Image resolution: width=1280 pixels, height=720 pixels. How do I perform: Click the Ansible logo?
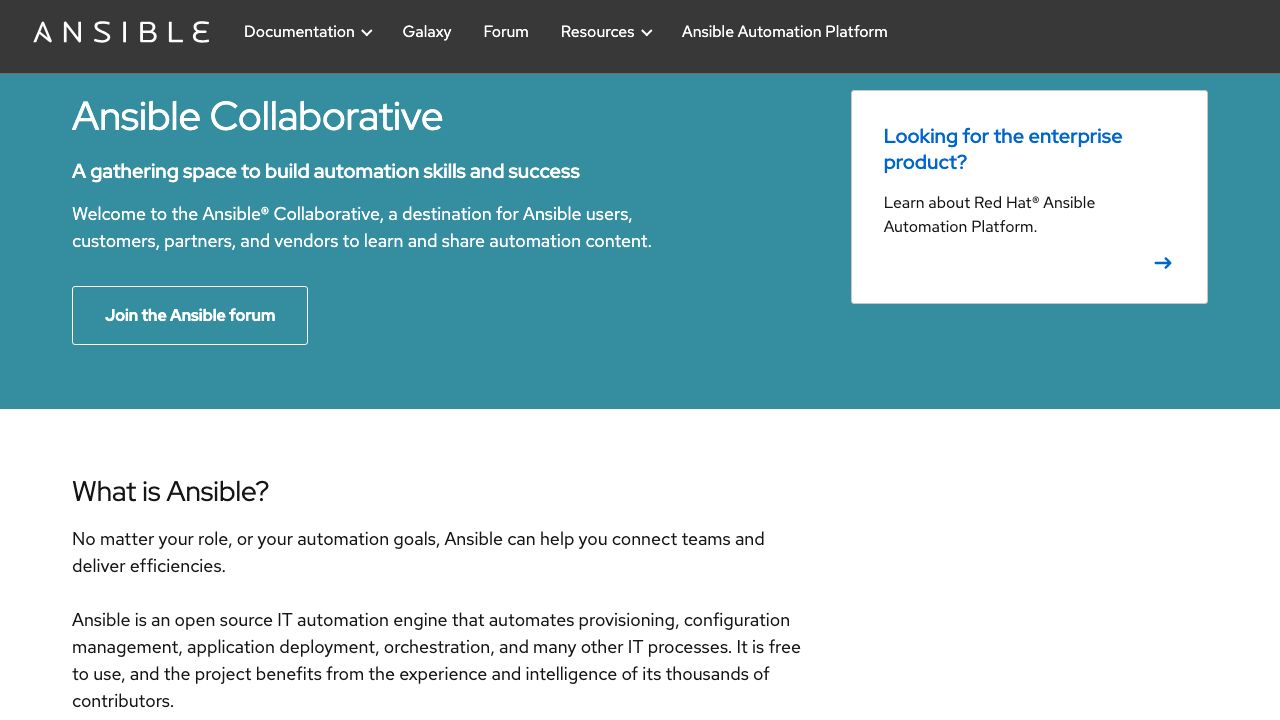(121, 32)
